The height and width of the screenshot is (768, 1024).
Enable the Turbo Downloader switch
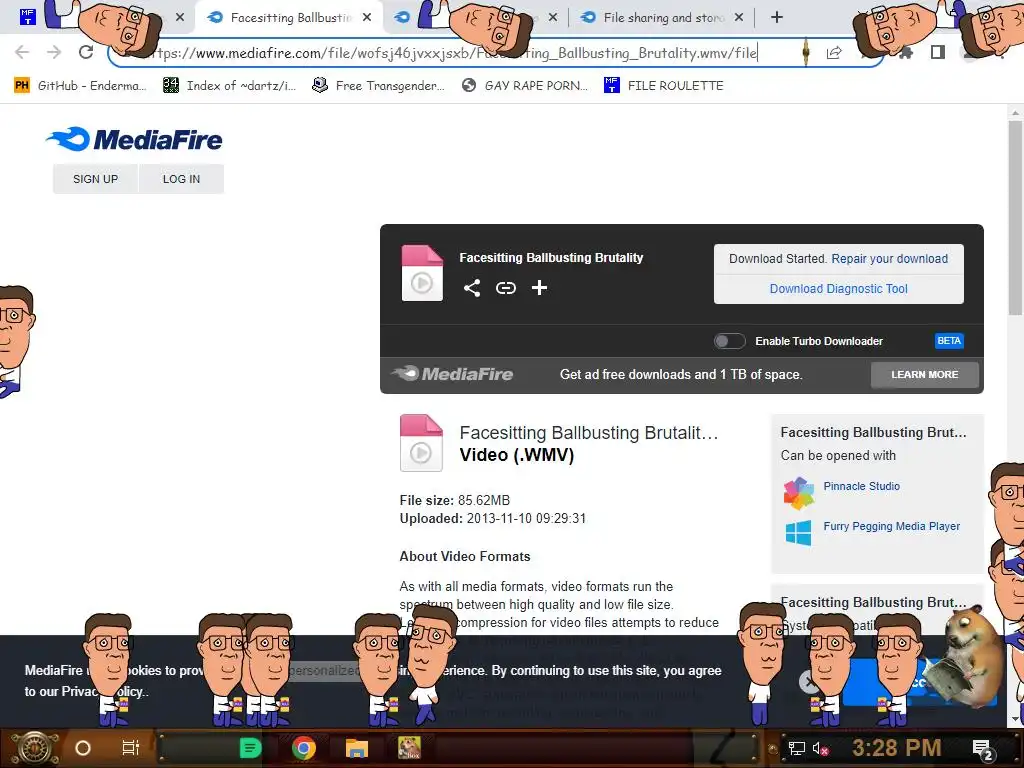tap(729, 341)
